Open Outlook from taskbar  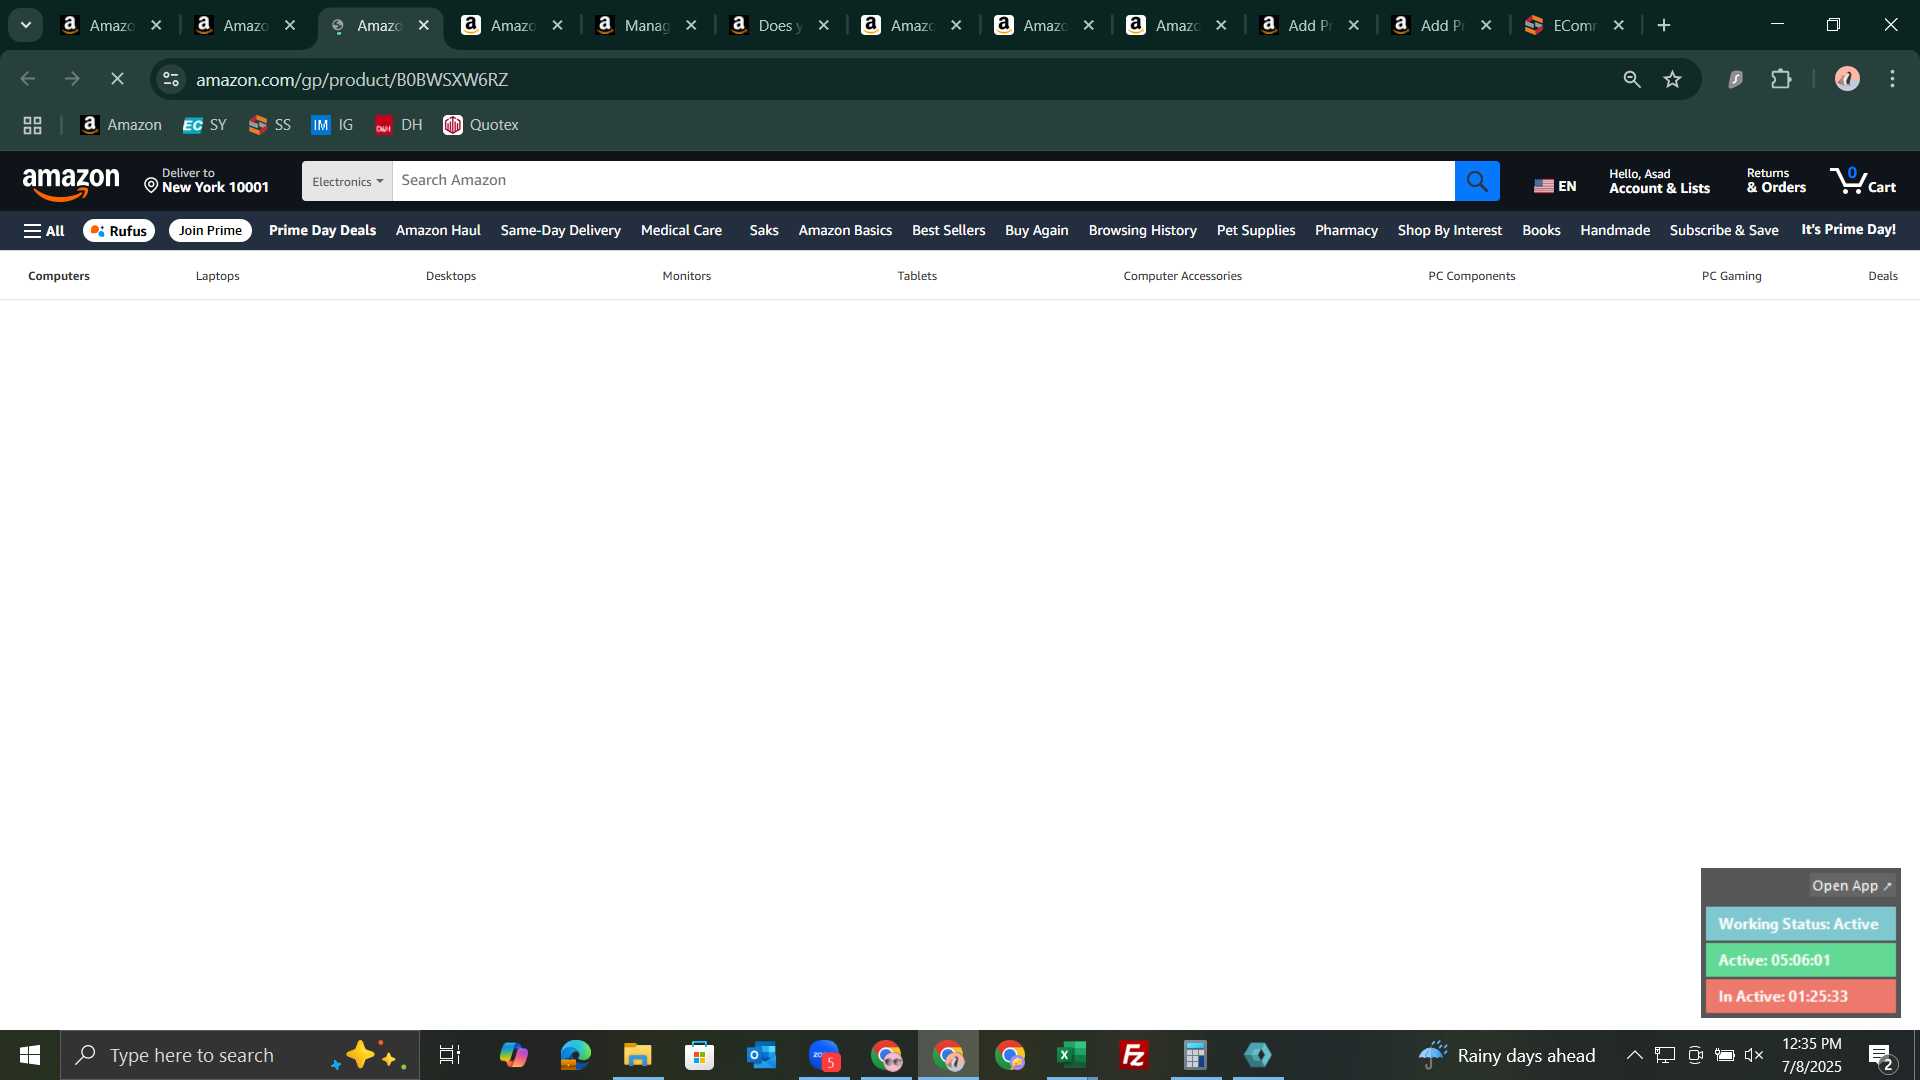click(762, 1055)
